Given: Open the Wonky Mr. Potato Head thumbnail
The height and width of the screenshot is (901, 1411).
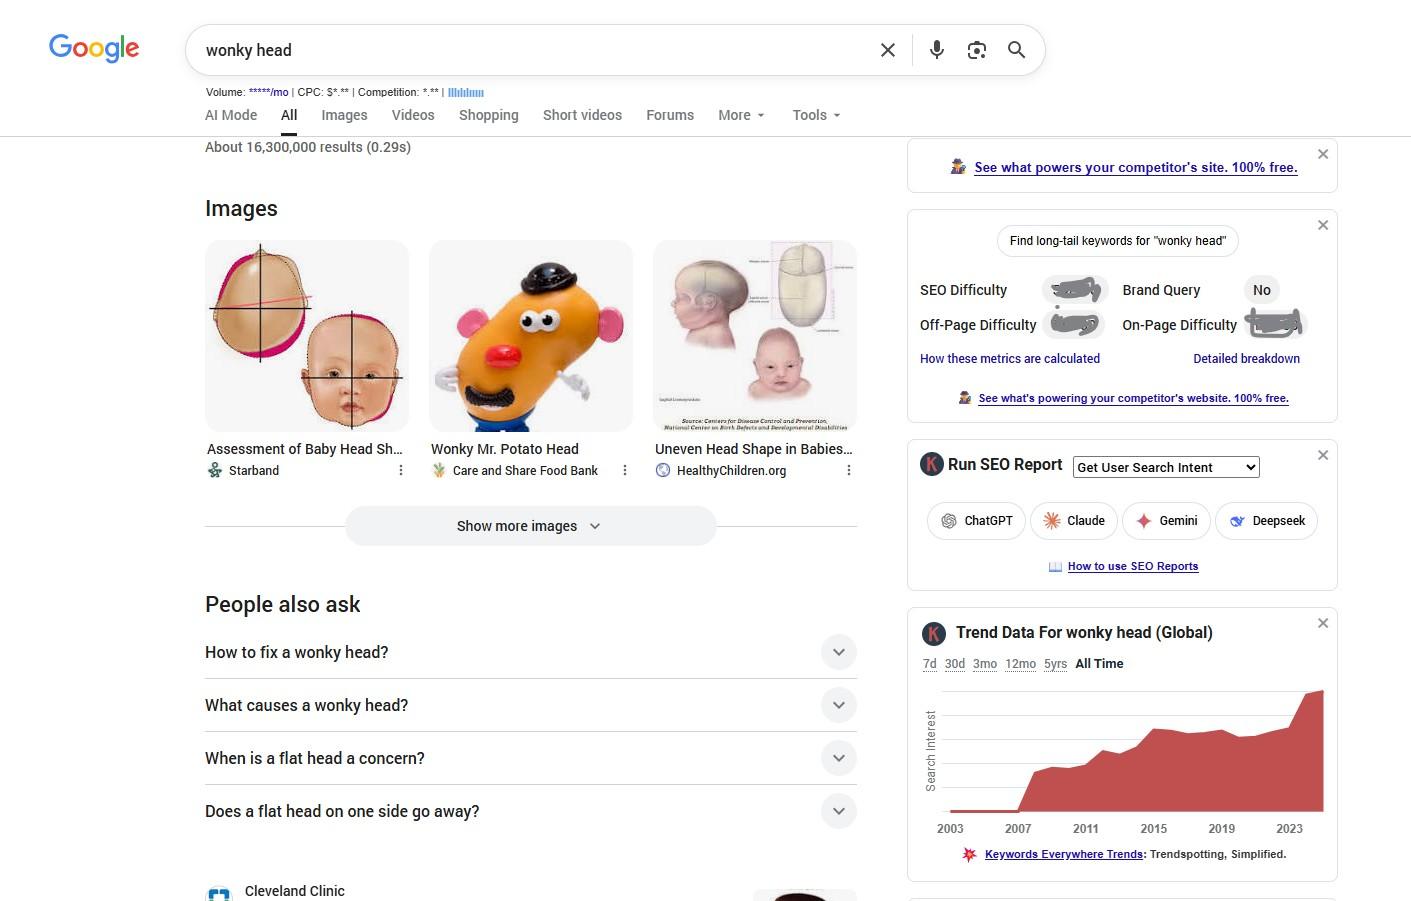Looking at the screenshot, I should pos(531,336).
